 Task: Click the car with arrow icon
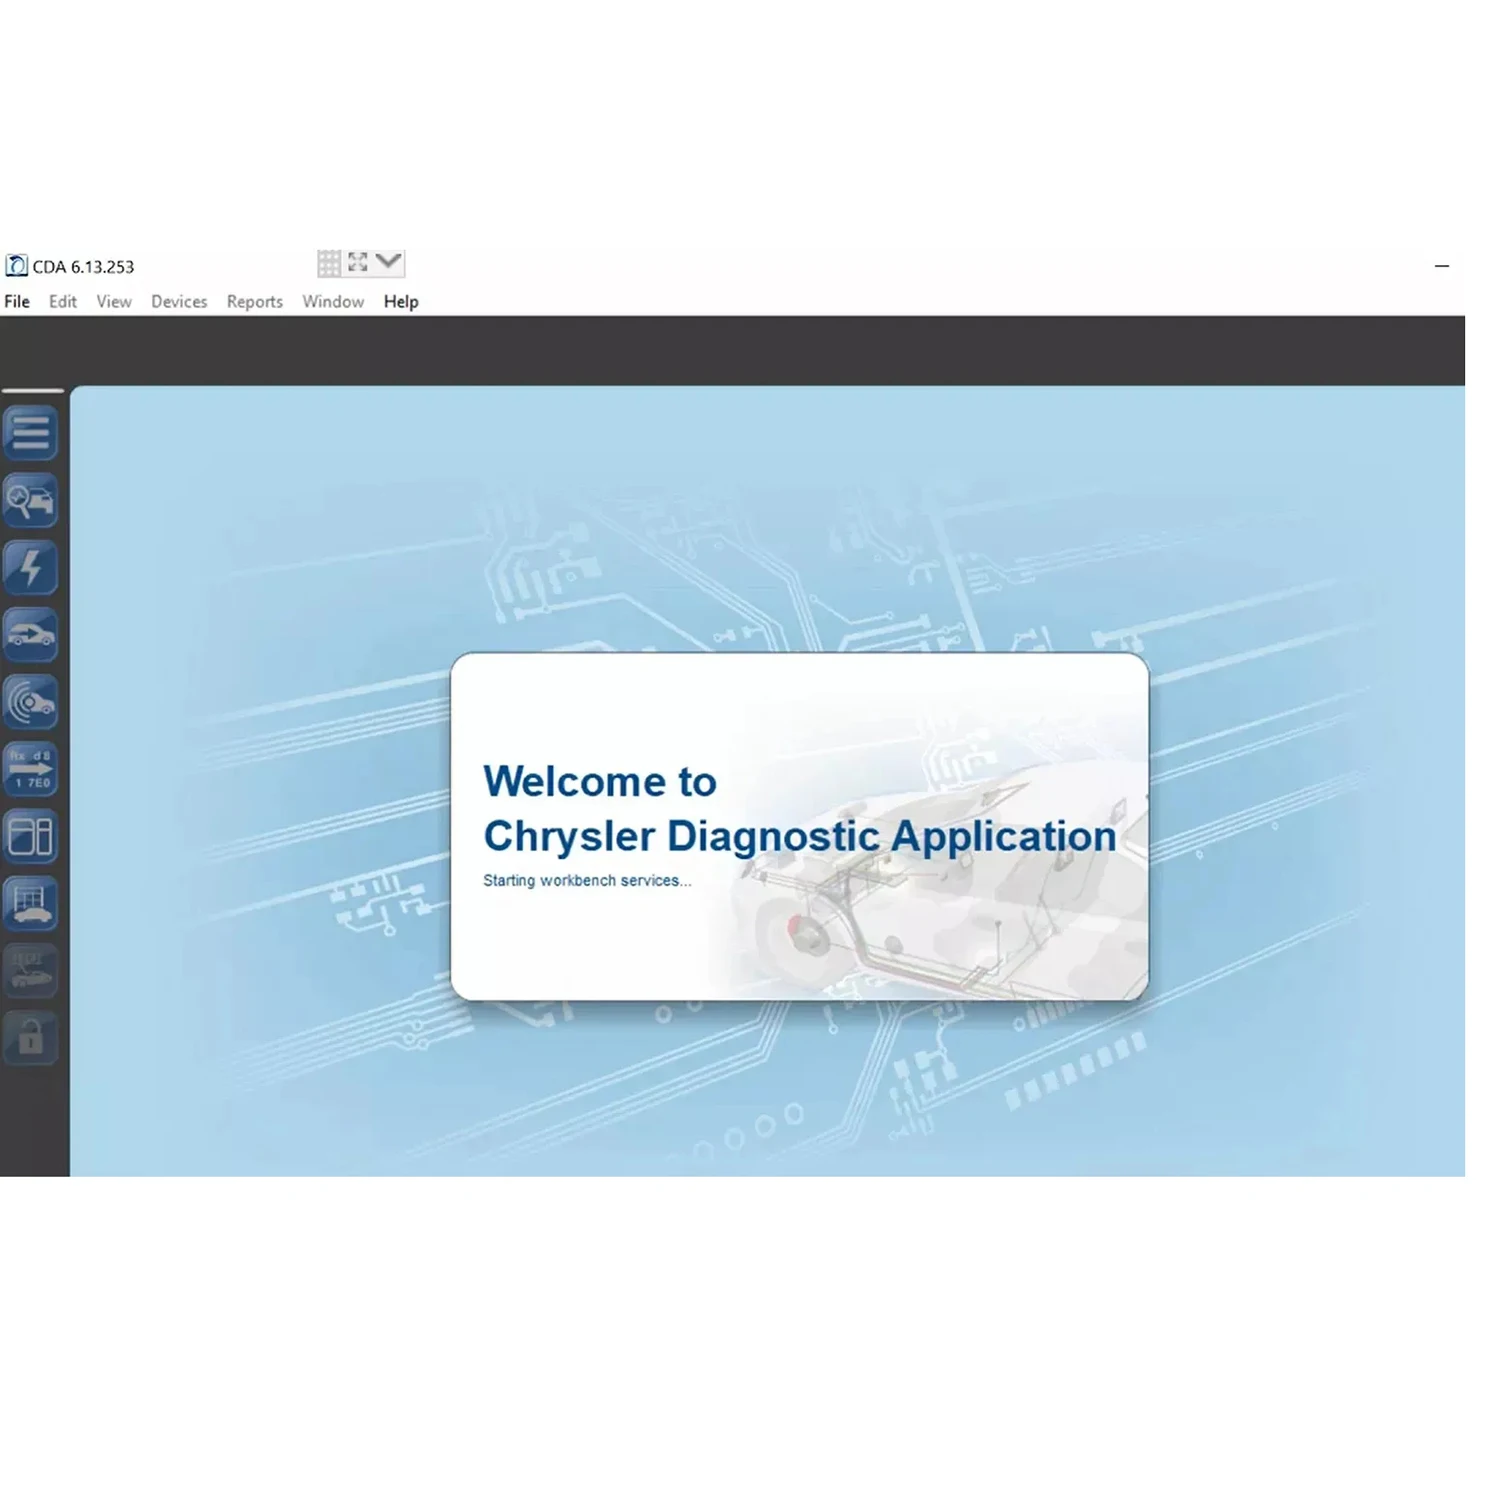[x=31, y=634]
